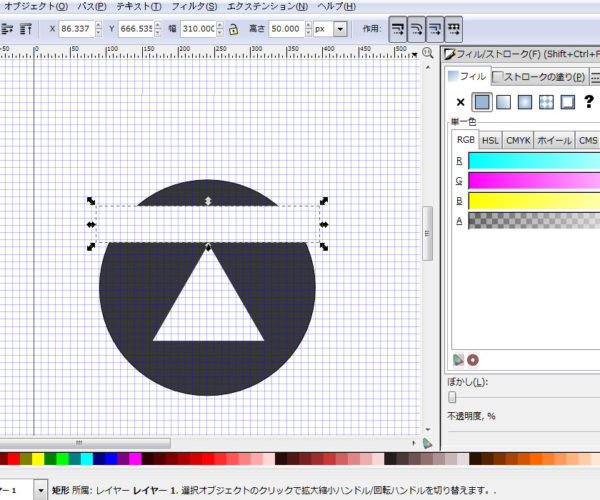Click the canvas scroll-up arrow

click(428, 68)
